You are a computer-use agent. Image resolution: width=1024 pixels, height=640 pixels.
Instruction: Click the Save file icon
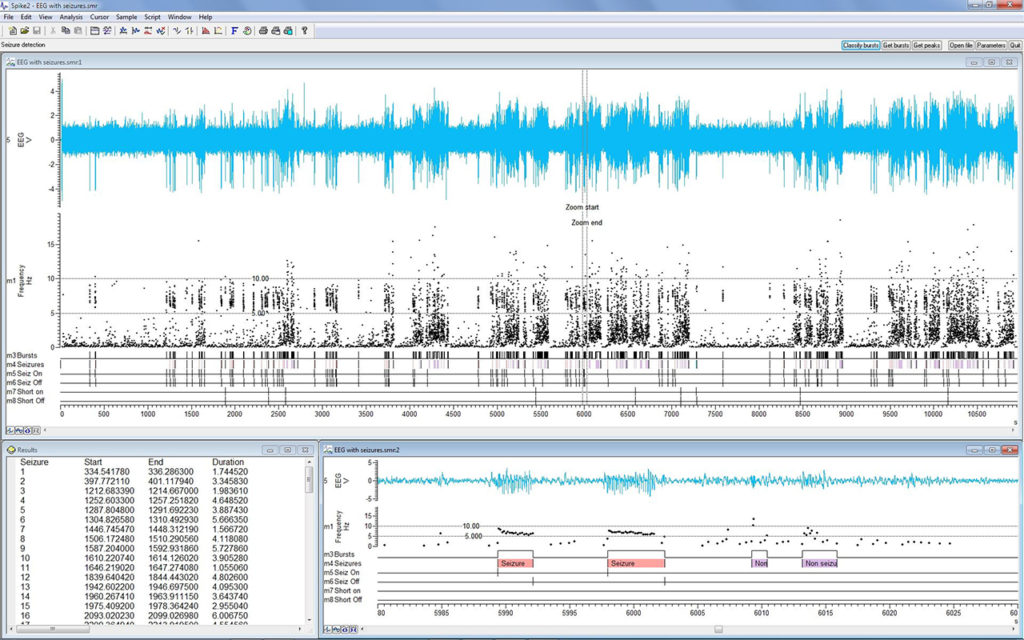point(37,31)
